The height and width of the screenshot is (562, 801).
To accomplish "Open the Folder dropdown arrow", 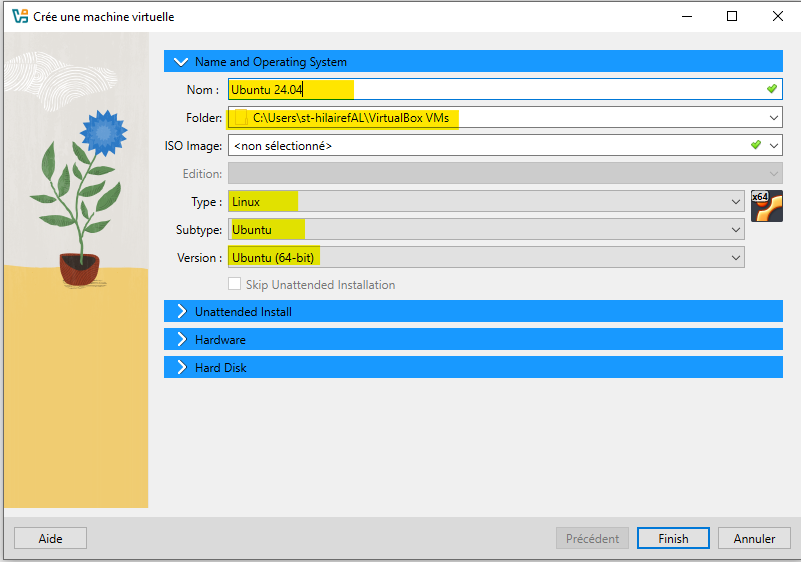I will (x=774, y=118).
